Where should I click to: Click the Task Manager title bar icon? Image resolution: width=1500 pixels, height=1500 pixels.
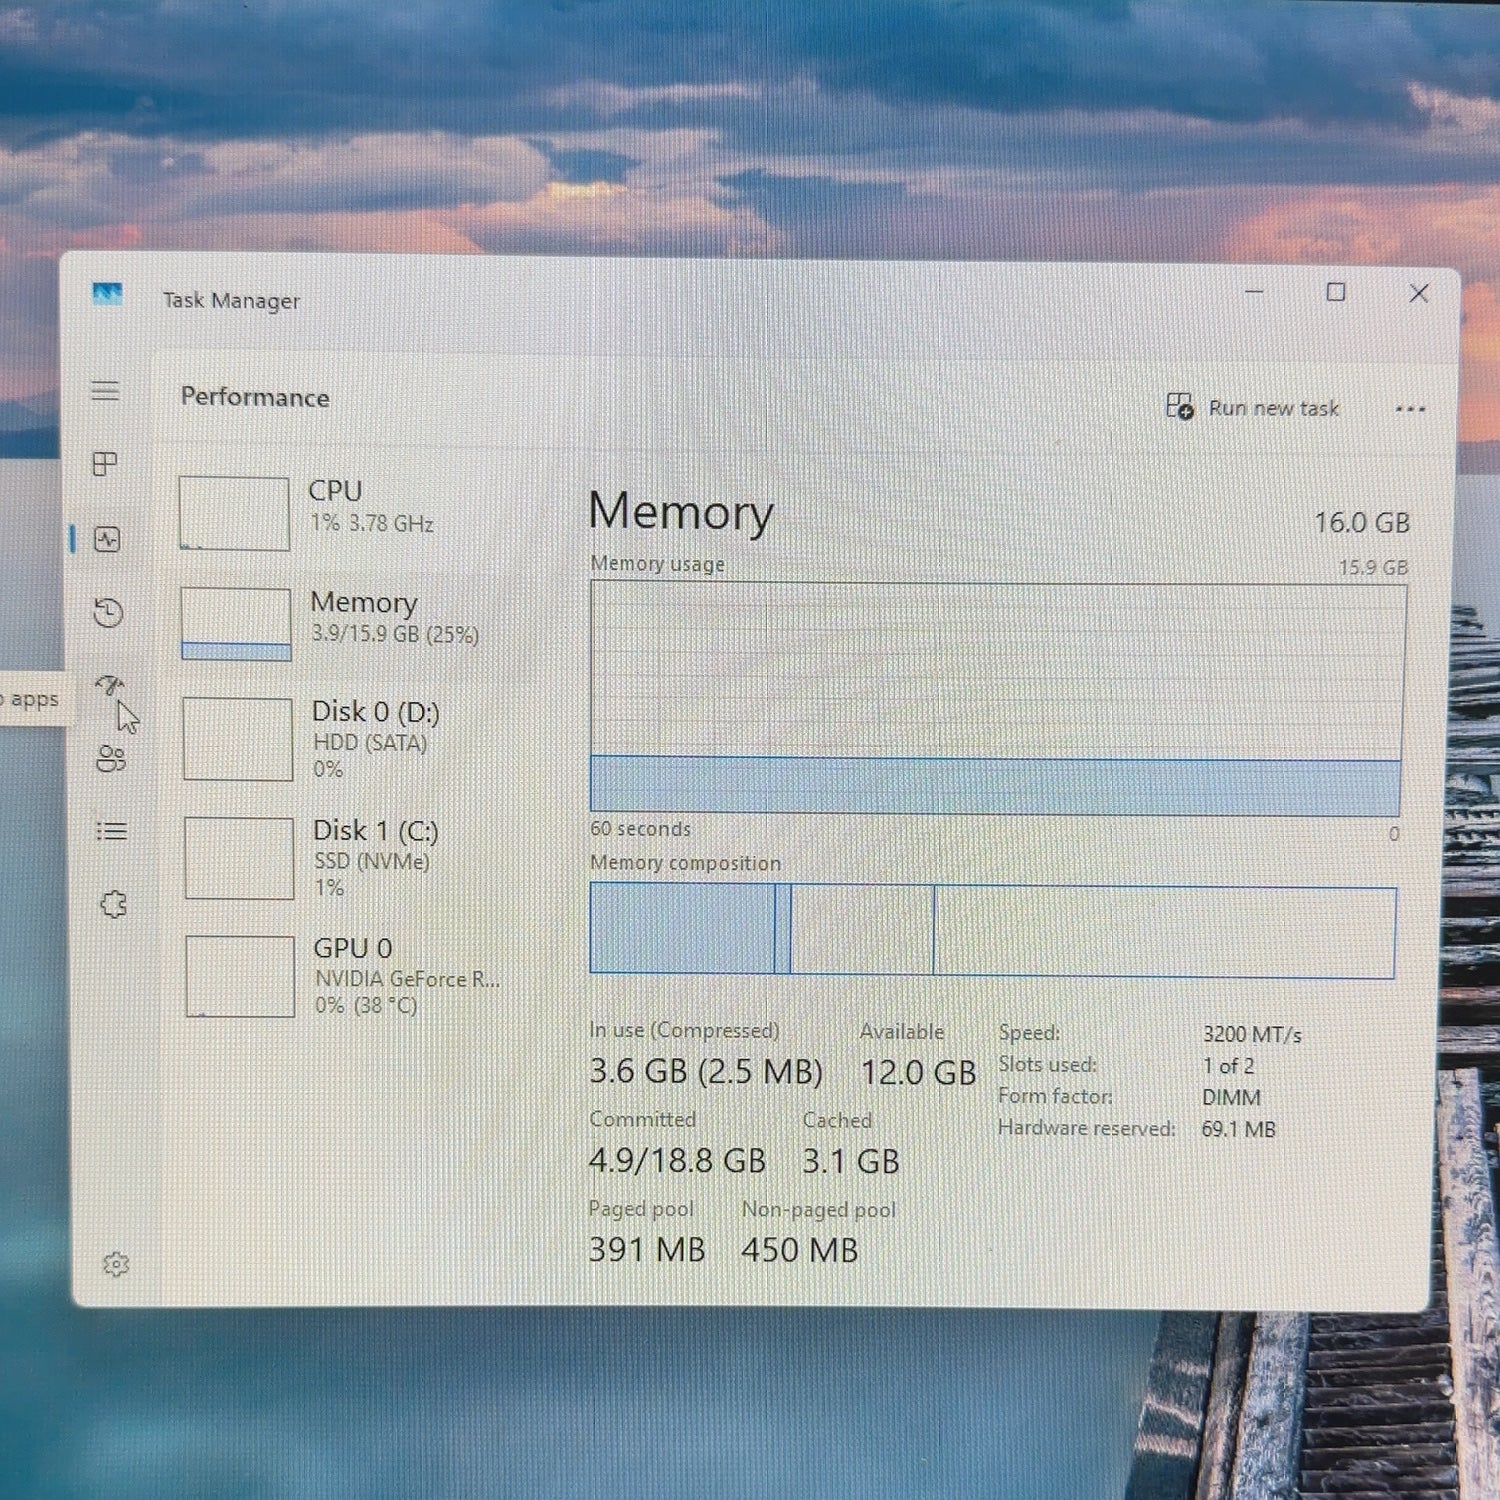click(107, 295)
